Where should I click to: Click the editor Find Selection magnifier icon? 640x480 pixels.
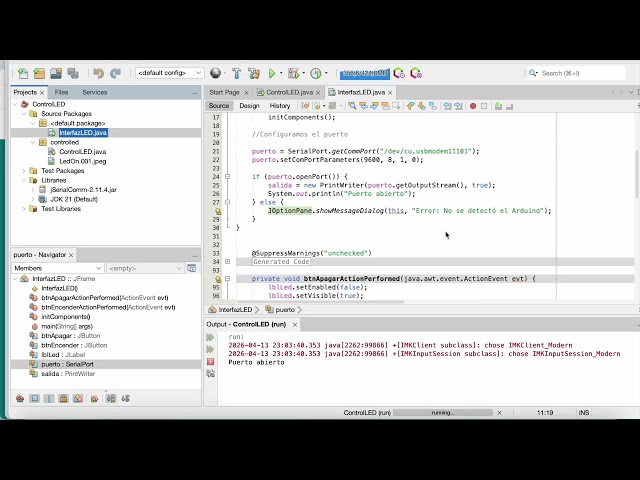[352, 106]
